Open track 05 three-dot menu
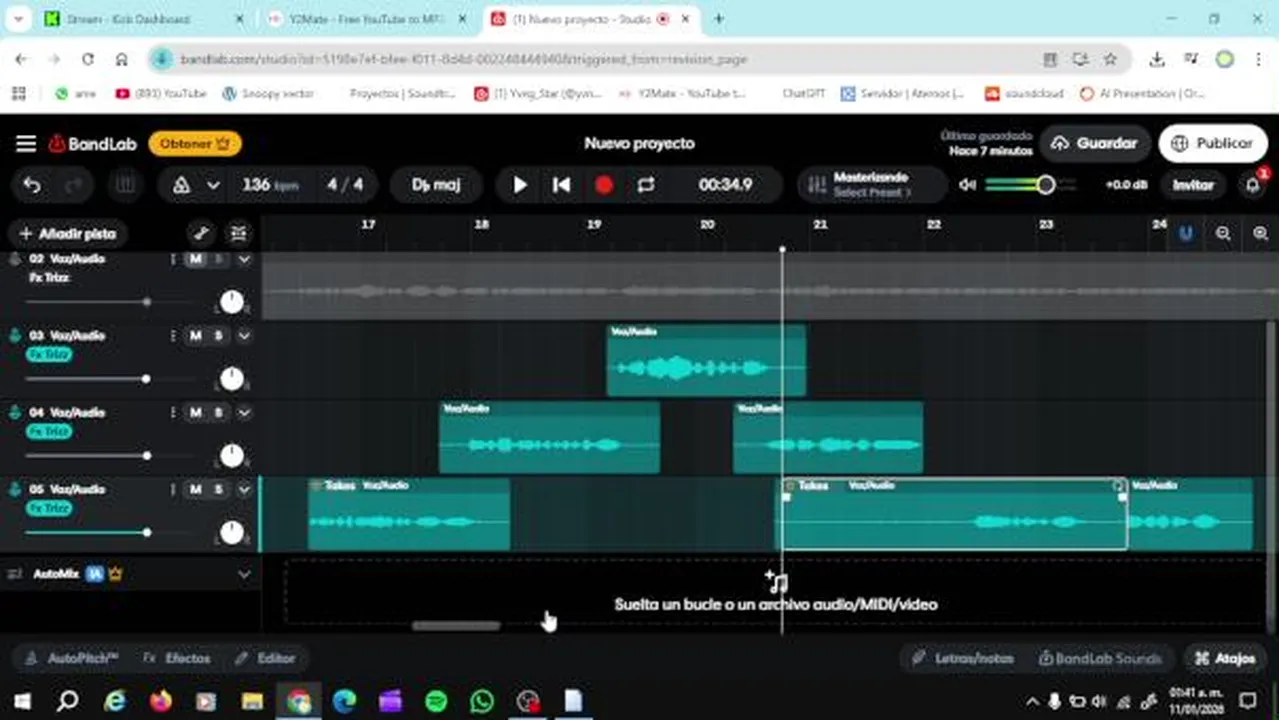The image size is (1279, 720). (x=173, y=490)
